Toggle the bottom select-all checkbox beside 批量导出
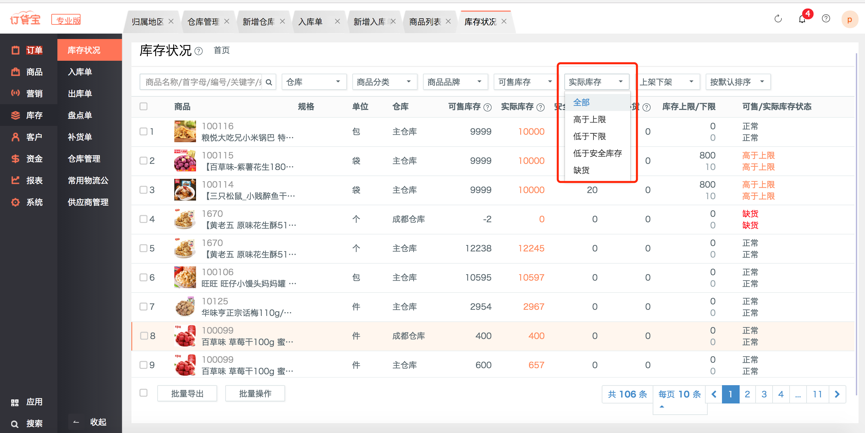This screenshot has height=433, width=865. coord(143,393)
